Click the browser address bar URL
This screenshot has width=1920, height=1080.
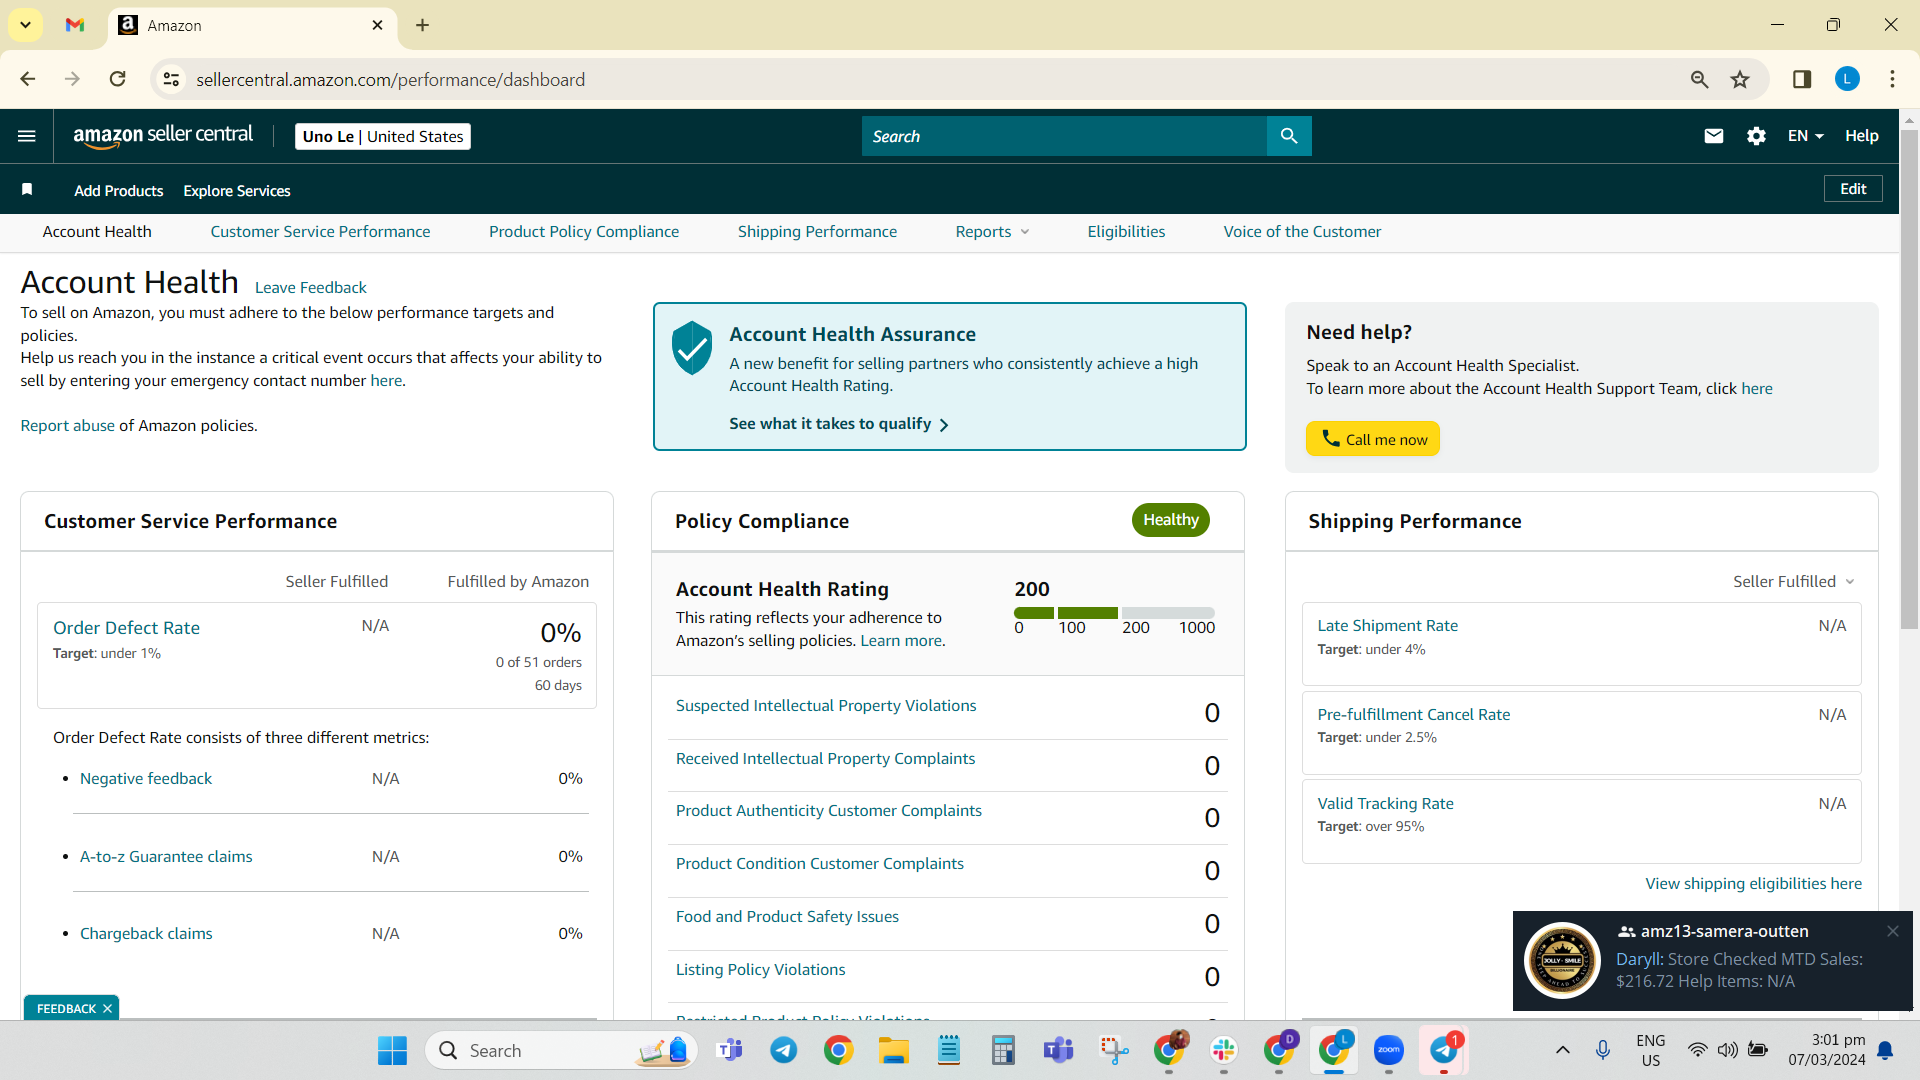(390, 79)
